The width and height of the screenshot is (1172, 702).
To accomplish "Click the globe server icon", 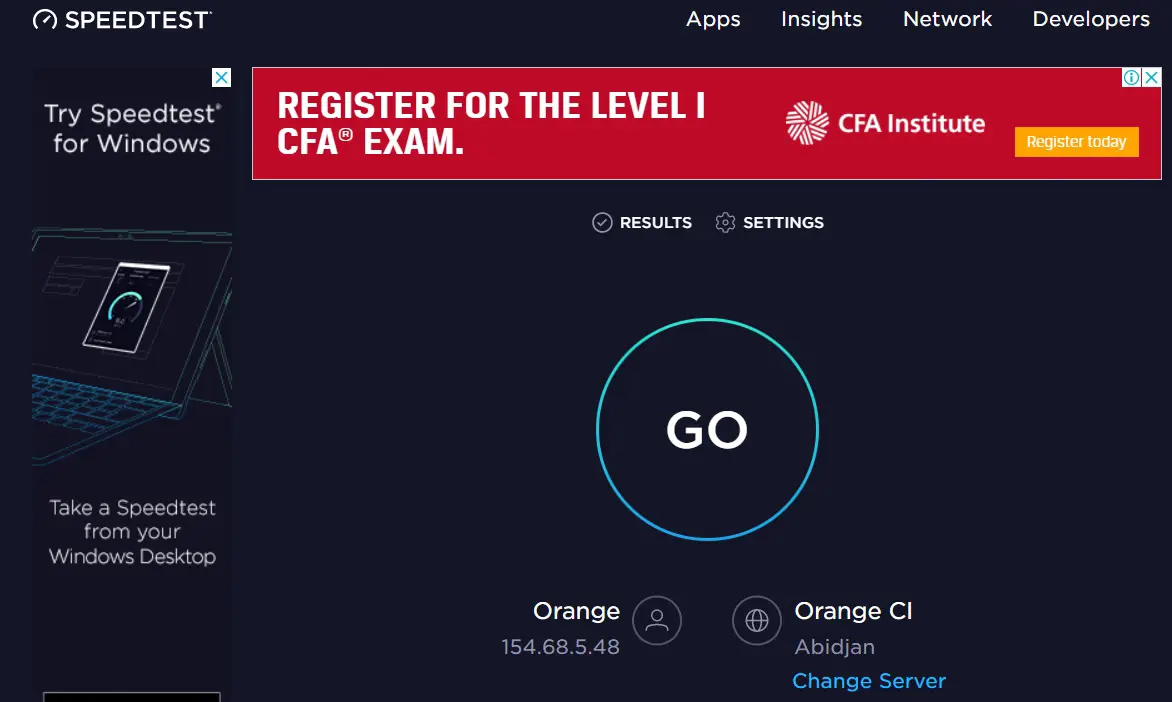I will coord(756,621).
